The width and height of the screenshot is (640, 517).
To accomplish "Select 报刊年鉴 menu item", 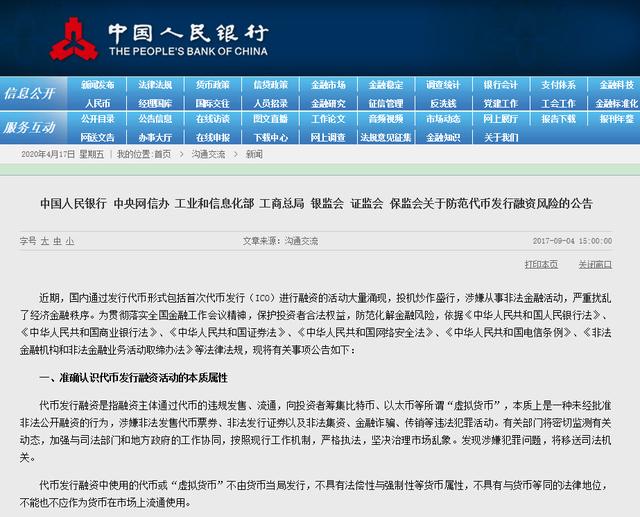I will tap(617, 119).
